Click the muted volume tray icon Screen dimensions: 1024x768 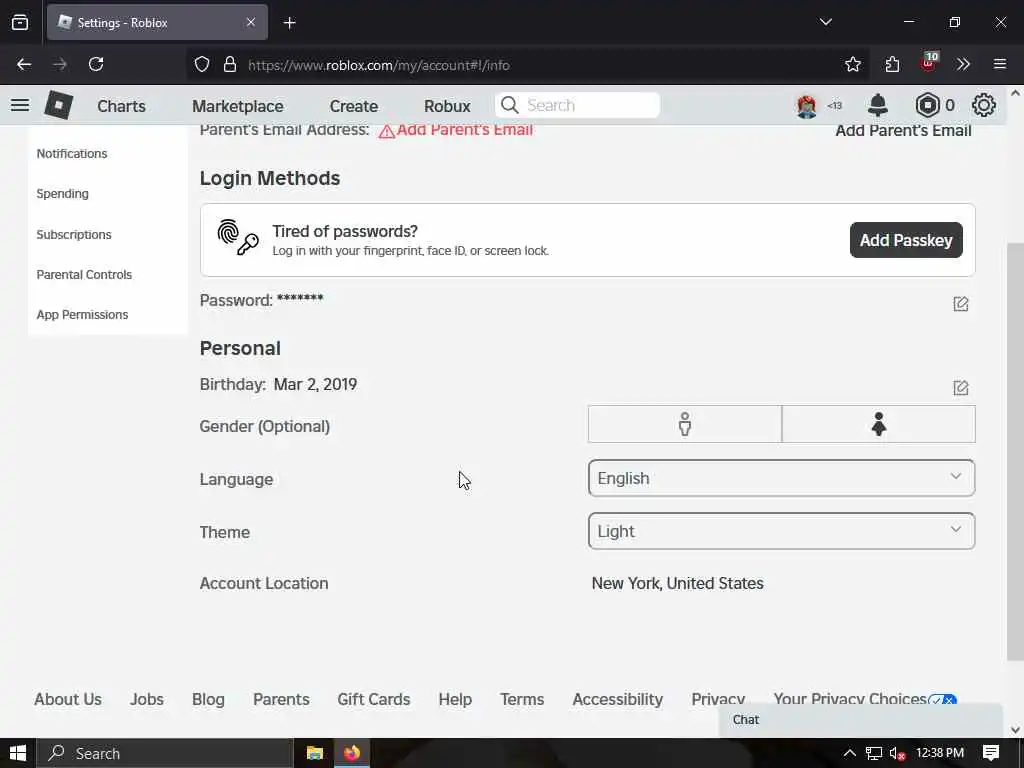tap(897, 754)
